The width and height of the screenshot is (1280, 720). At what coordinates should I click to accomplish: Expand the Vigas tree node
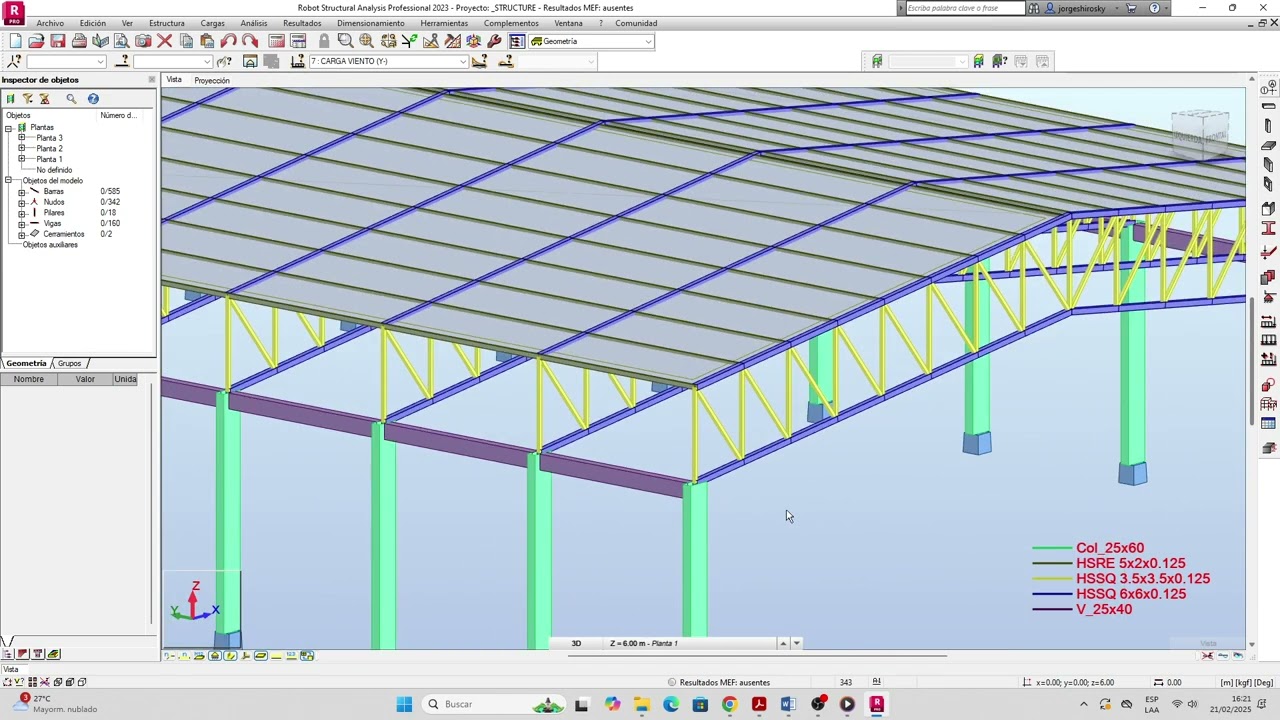coord(22,223)
